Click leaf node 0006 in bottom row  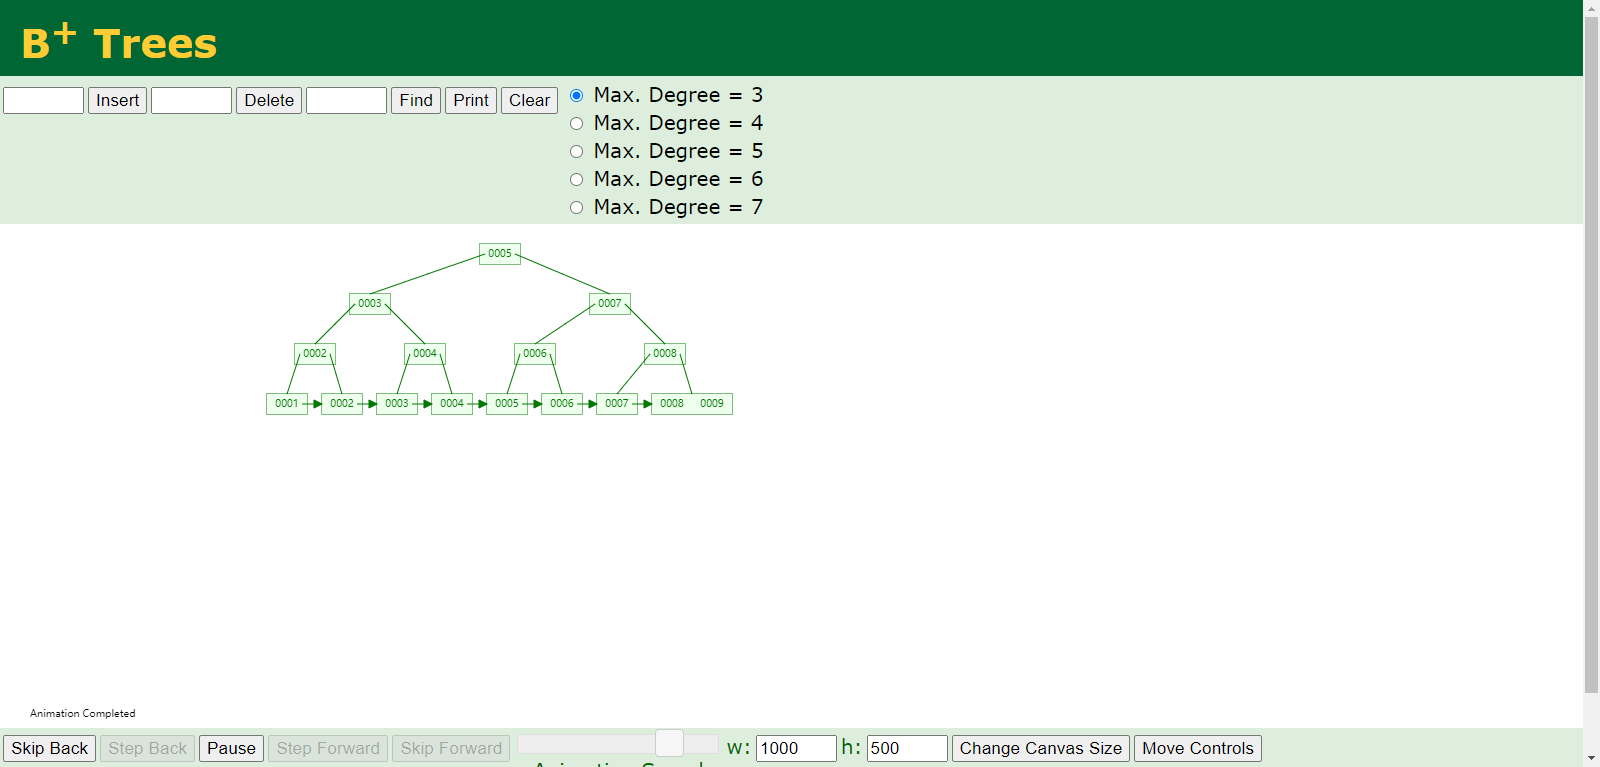click(x=562, y=404)
